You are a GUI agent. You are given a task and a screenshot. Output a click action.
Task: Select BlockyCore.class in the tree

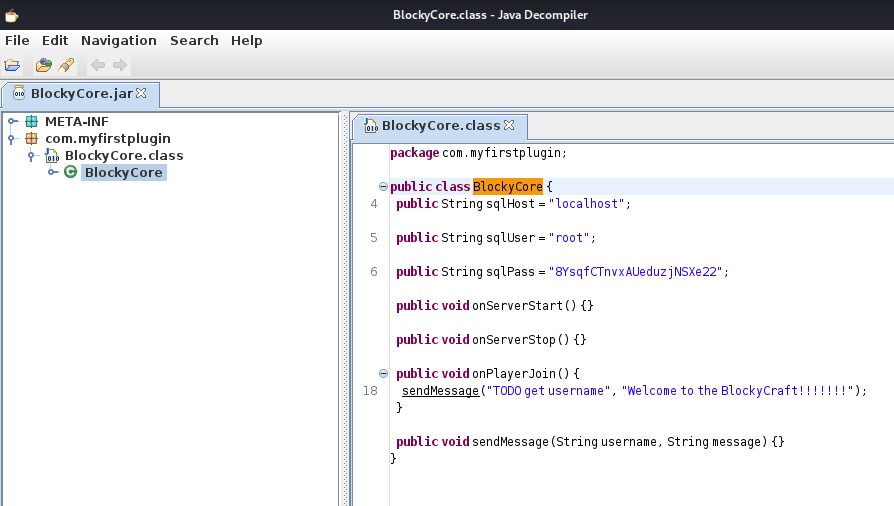click(124, 156)
